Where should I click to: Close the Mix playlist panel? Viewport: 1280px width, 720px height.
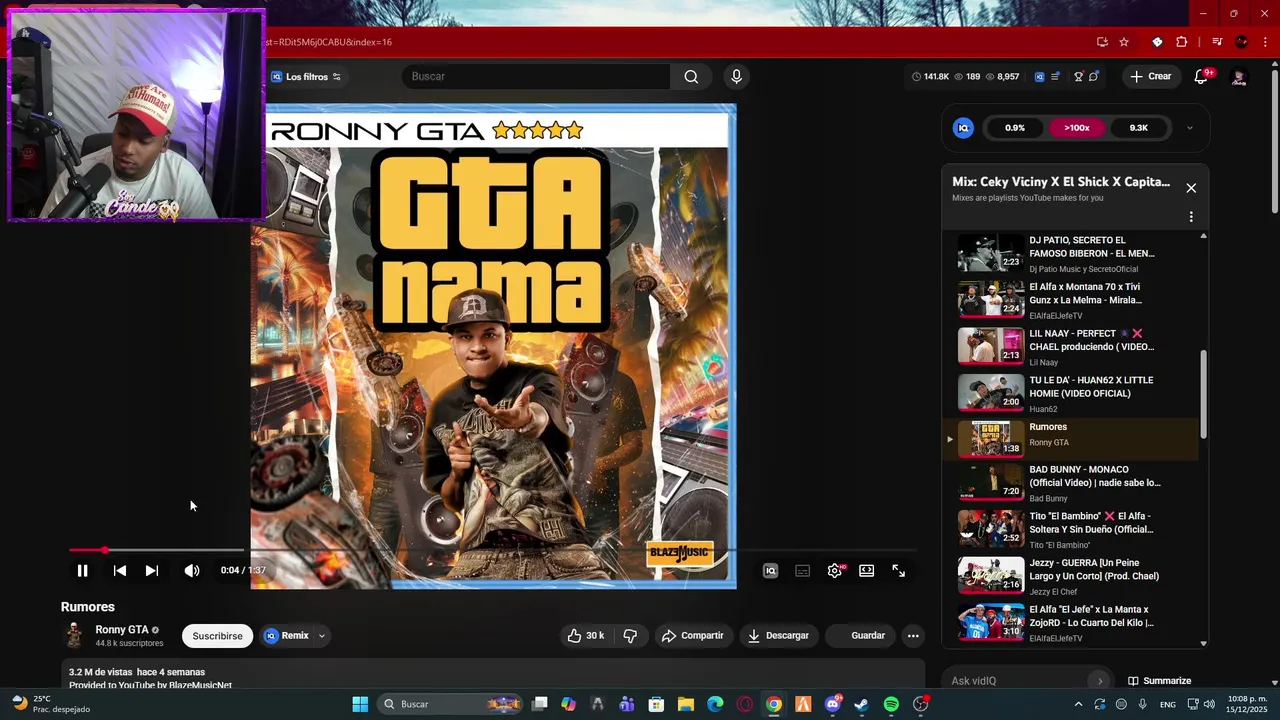(1191, 188)
